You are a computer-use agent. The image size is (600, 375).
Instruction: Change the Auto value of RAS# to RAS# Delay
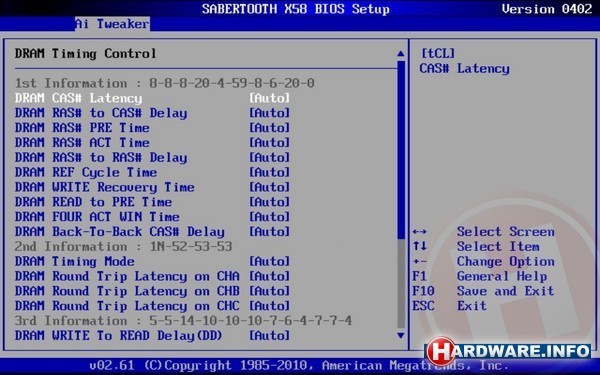(x=269, y=157)
